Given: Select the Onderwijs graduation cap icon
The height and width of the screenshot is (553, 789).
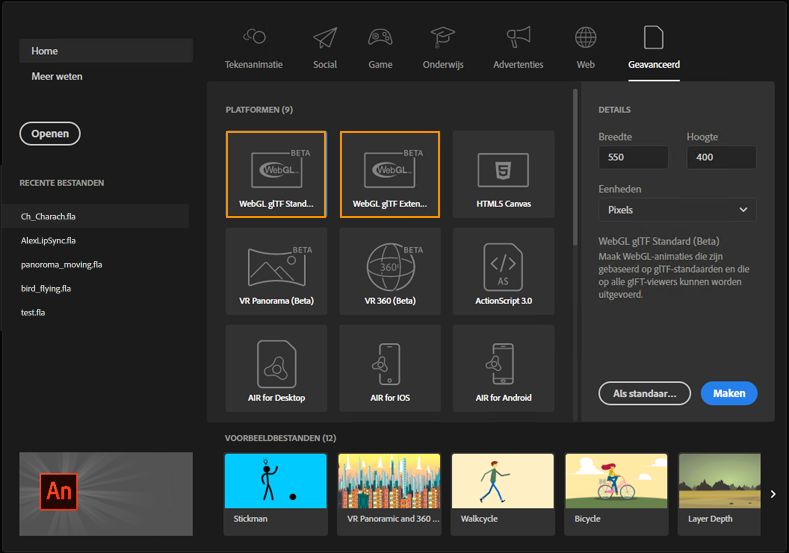Looking at the screenshot, I should pos(443,37).
